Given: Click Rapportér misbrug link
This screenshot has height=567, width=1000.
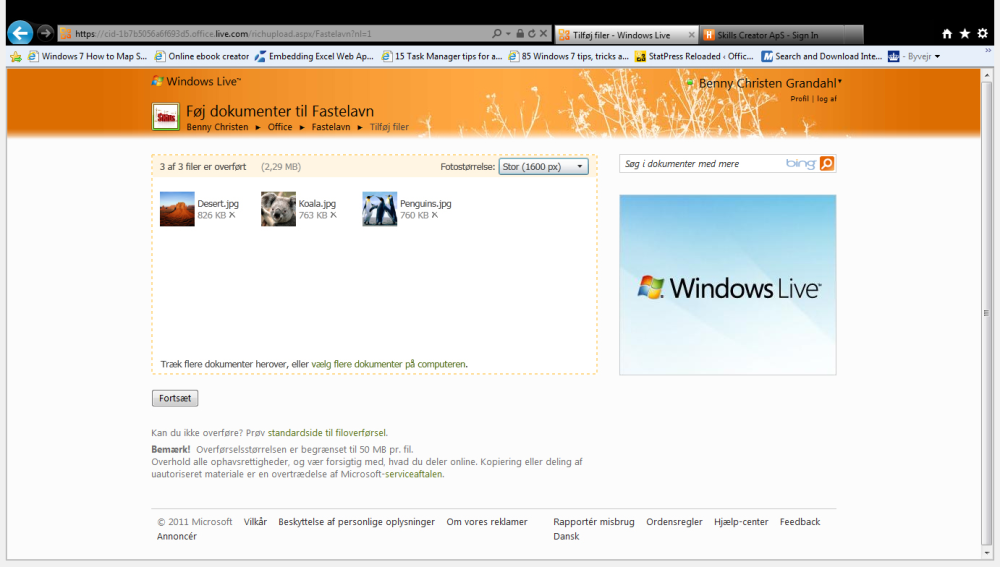Looking at the screenshot, I should [594, 522].
